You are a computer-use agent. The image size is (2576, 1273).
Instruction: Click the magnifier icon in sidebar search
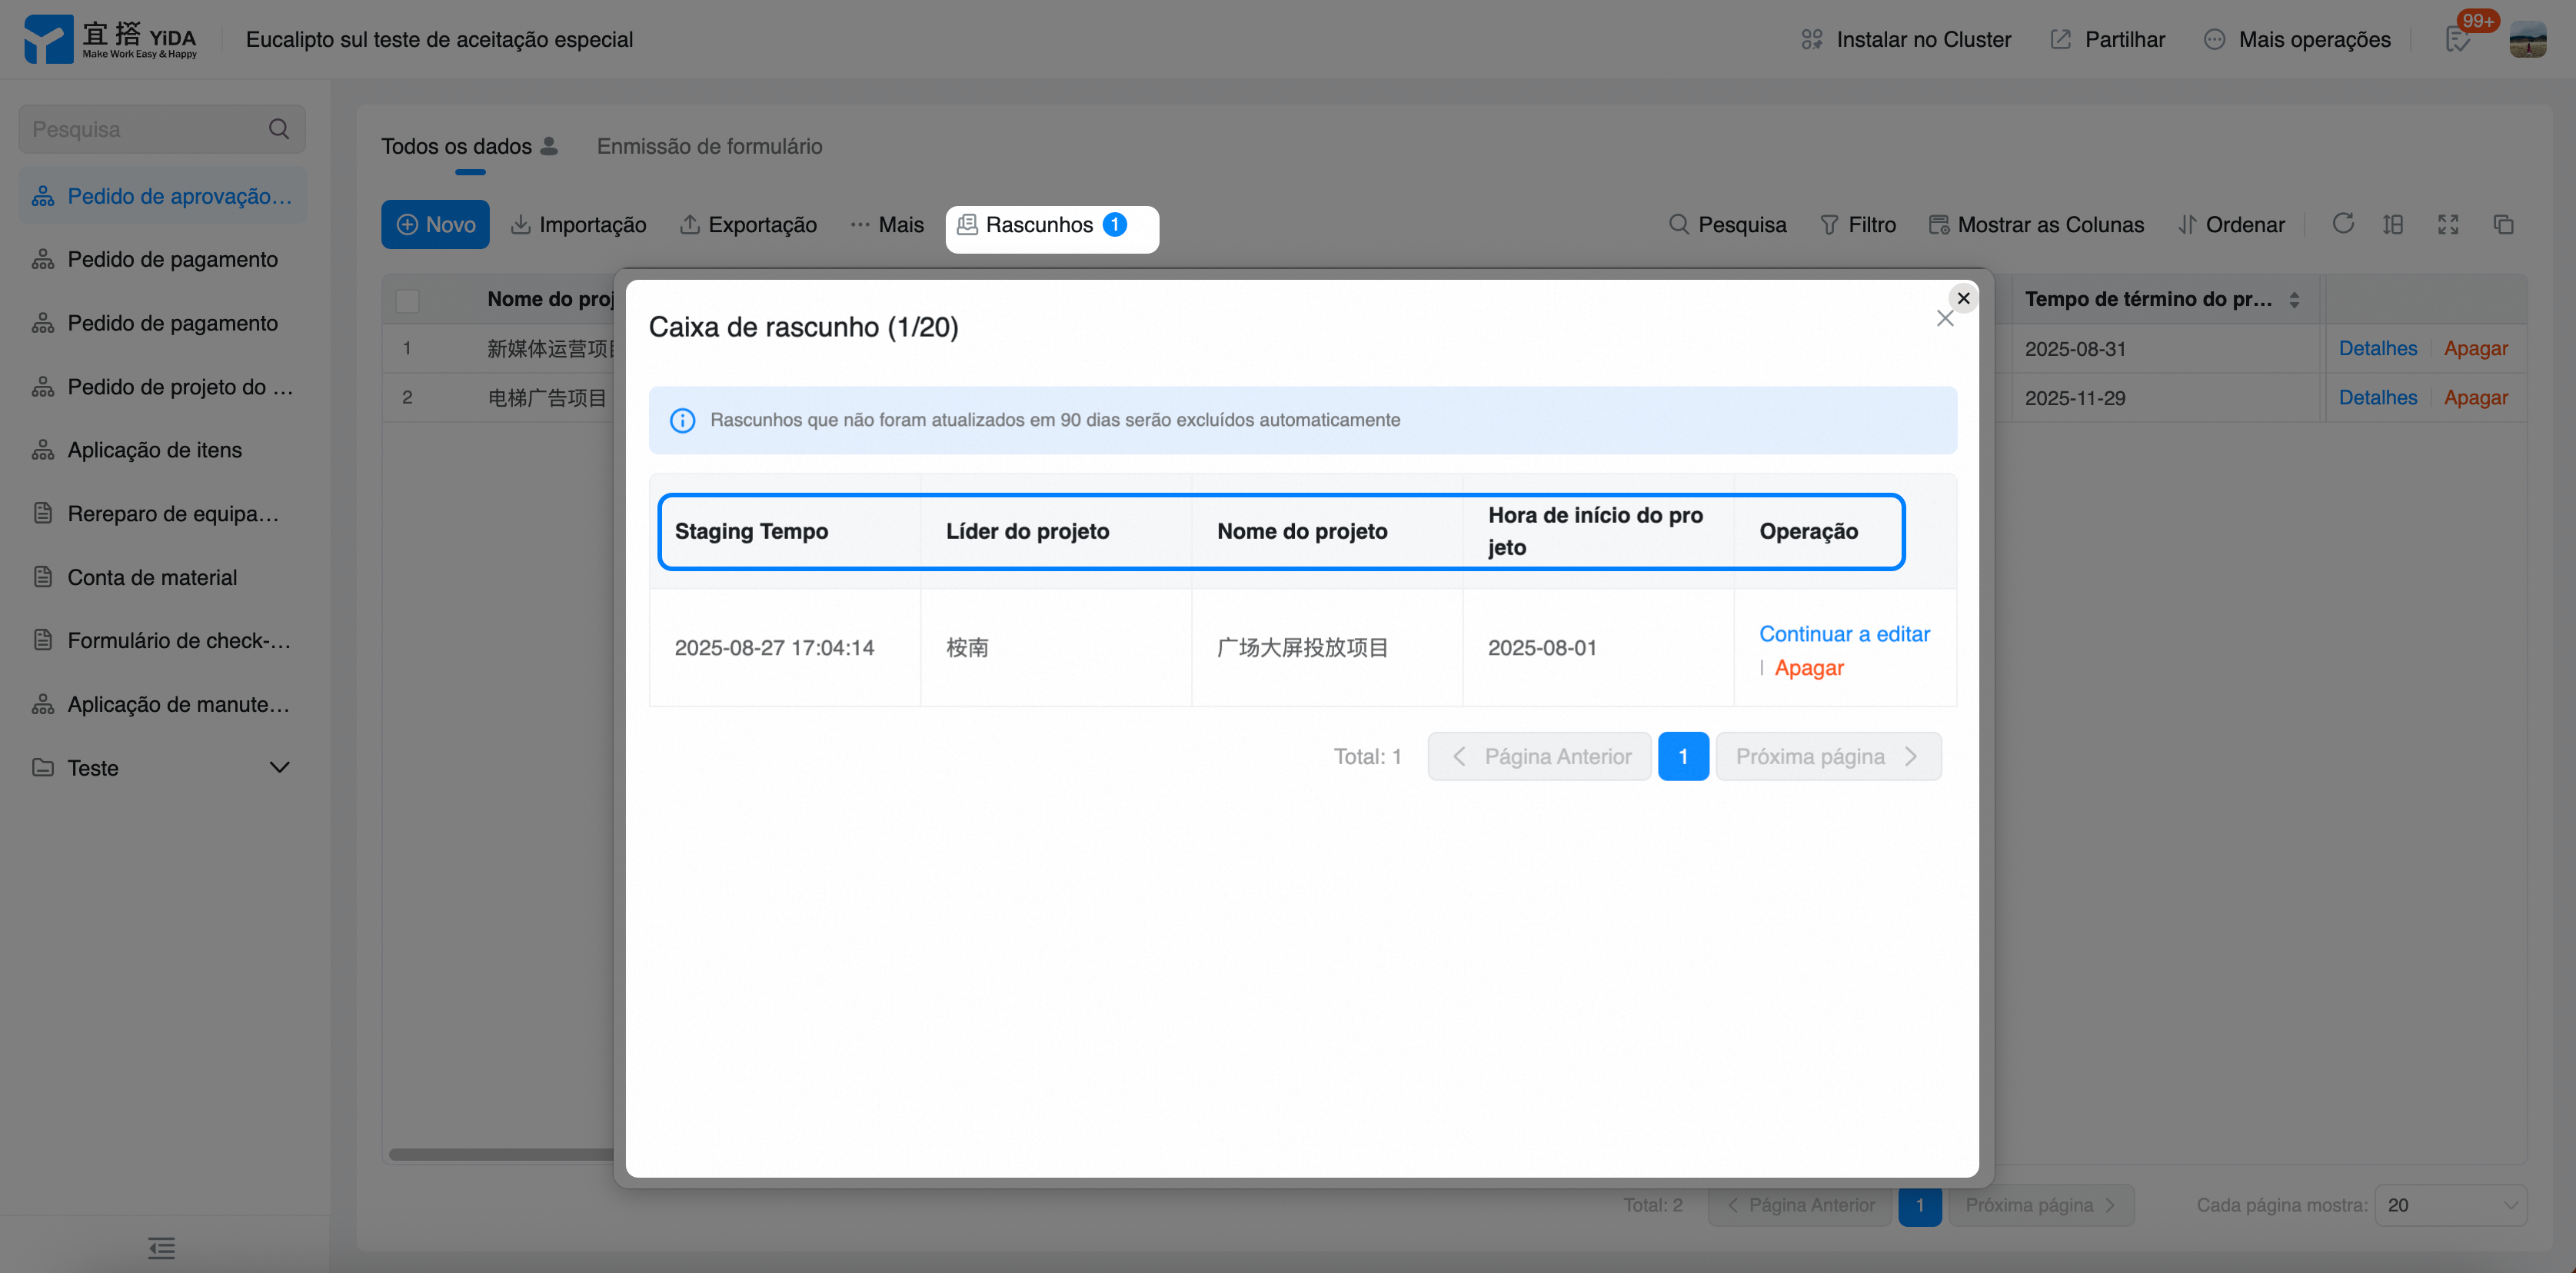(279, 129)
